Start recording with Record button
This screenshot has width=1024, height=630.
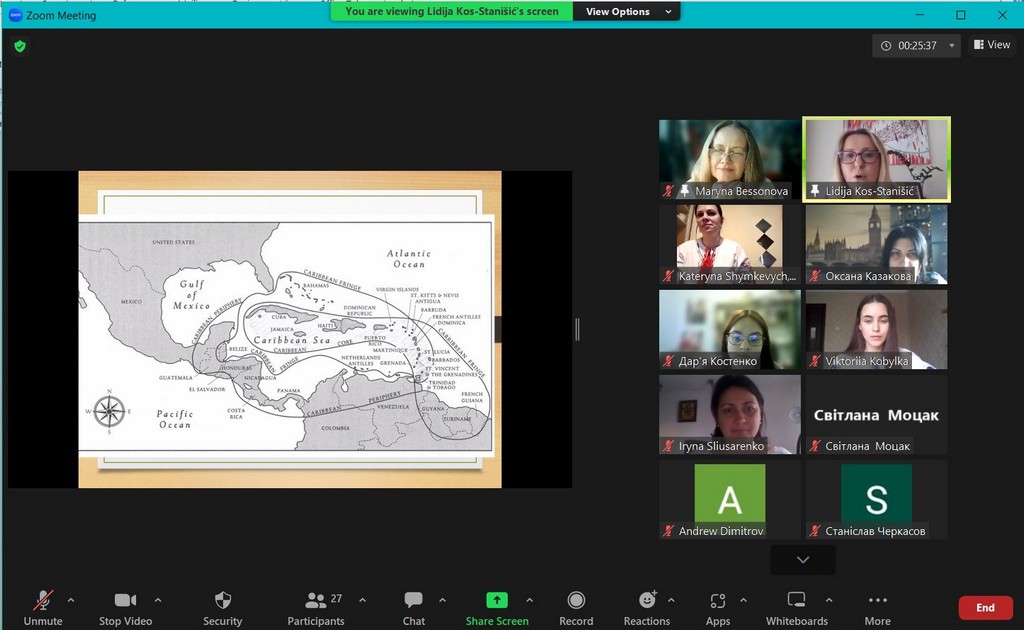tap(576, 600)
